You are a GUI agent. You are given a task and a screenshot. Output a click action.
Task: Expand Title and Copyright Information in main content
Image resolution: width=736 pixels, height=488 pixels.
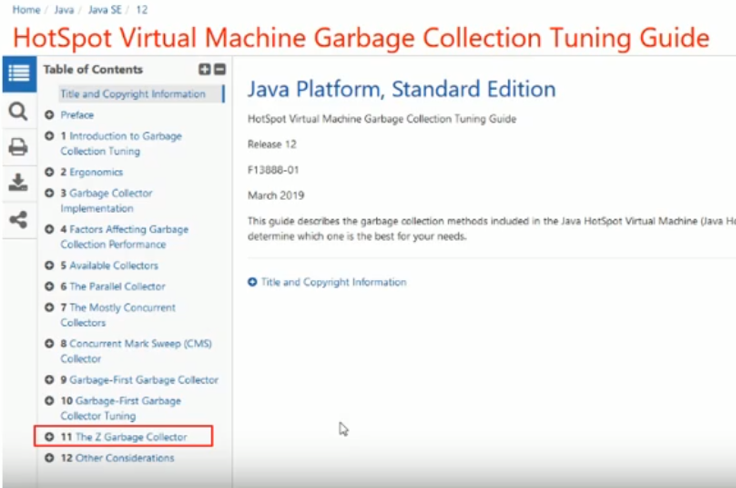click(x=253, y=282)
